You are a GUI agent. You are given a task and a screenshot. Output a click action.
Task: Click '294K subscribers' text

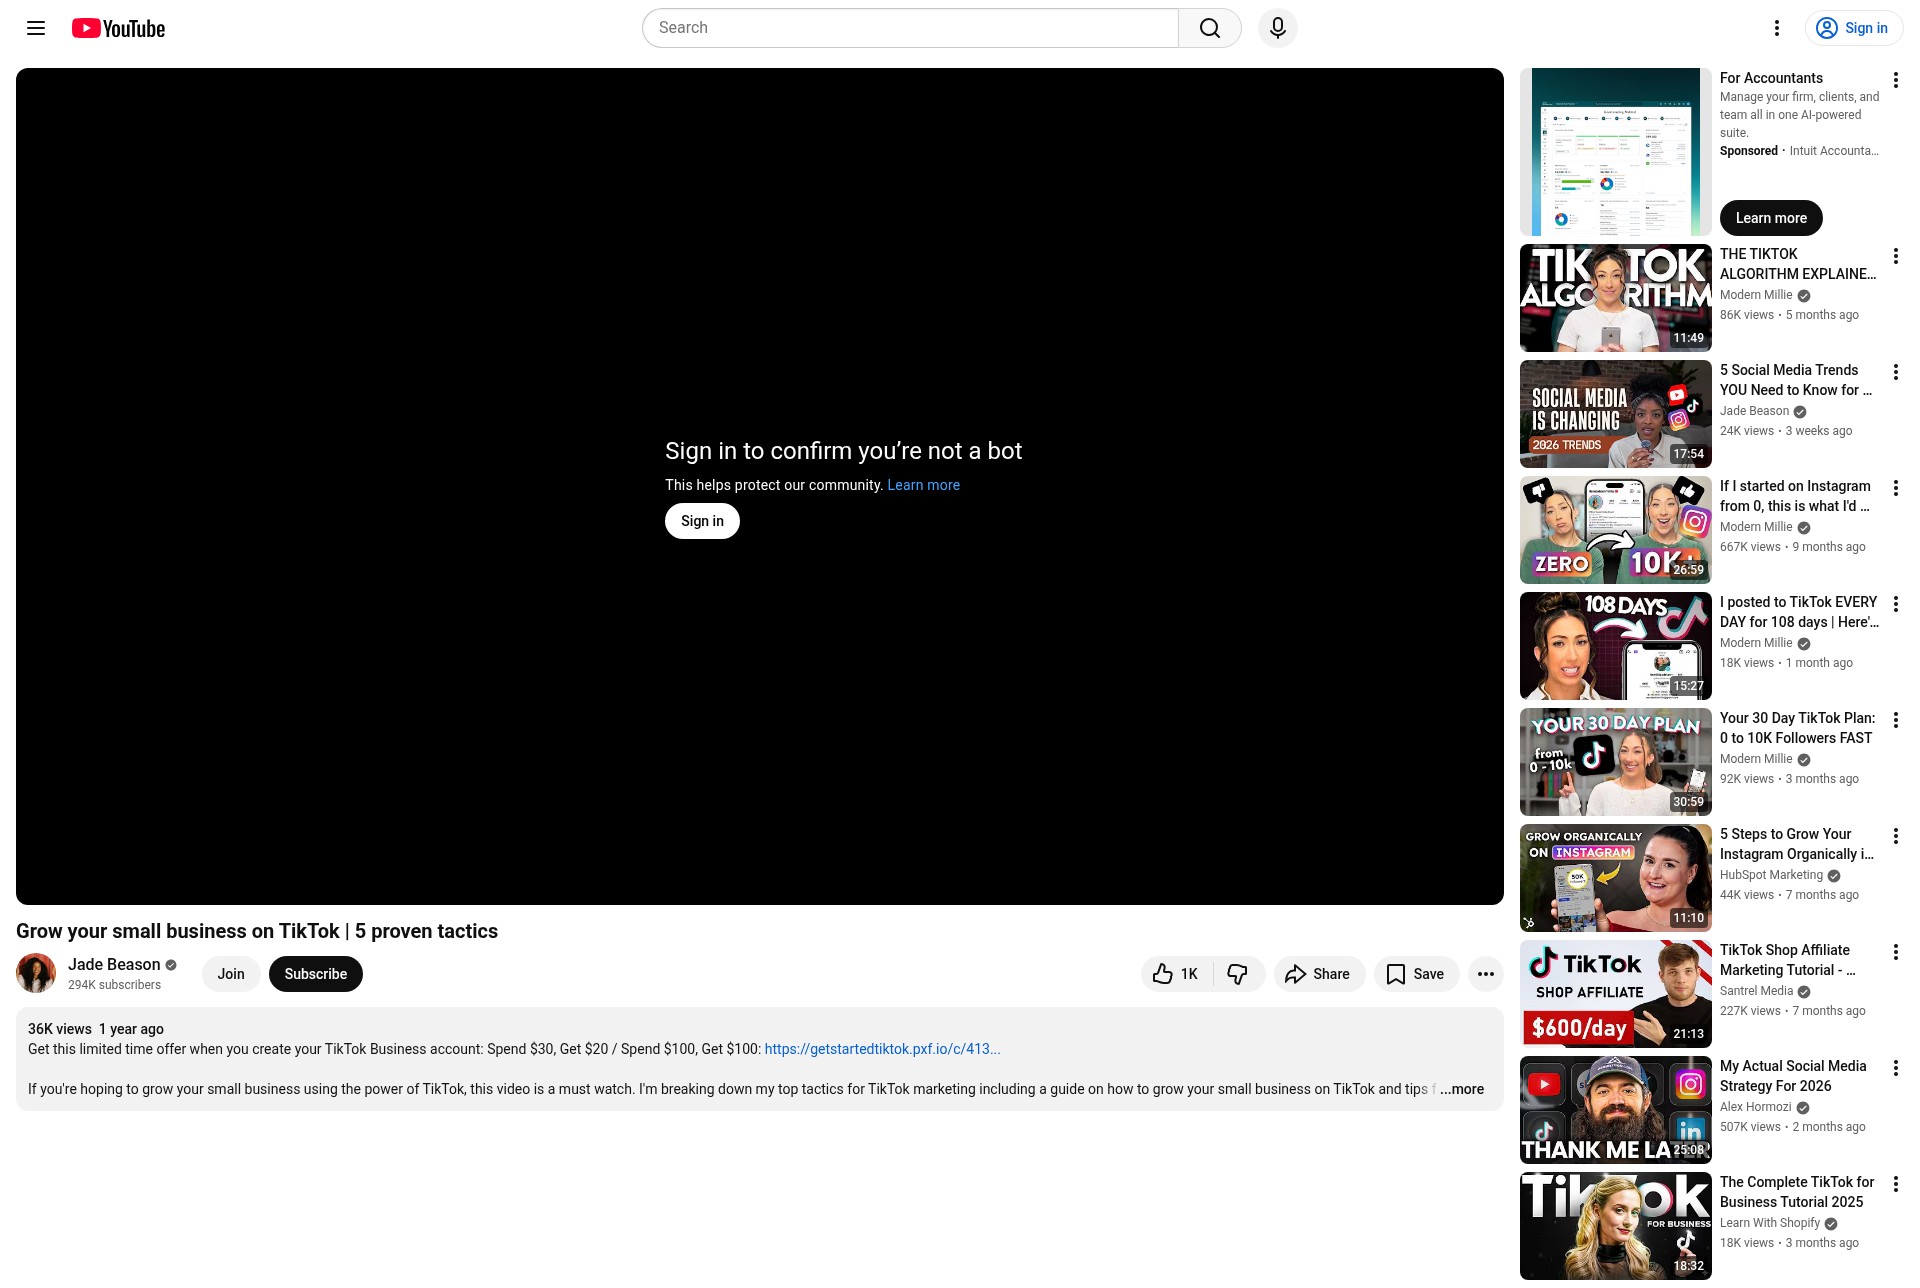[x=114, y=985]
